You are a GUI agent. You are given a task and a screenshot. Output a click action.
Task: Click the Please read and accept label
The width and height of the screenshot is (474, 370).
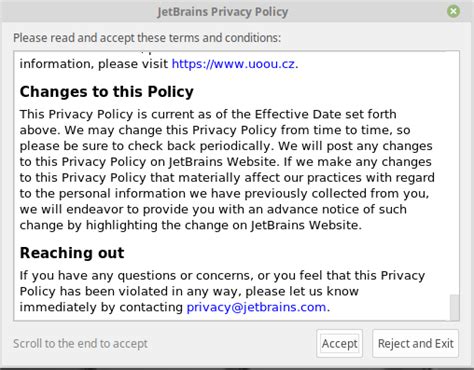click(147, 38)
